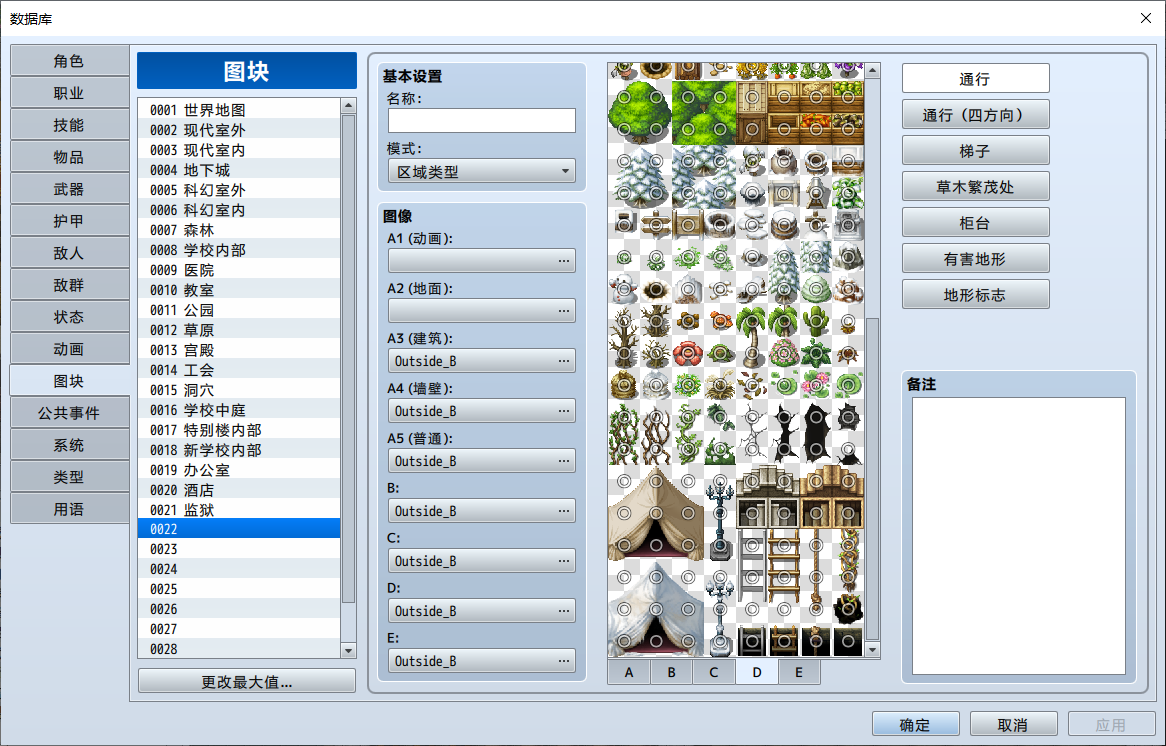Click inside the 备注 notes box
The image size is (1166, 746).
tap(1019, 536)
